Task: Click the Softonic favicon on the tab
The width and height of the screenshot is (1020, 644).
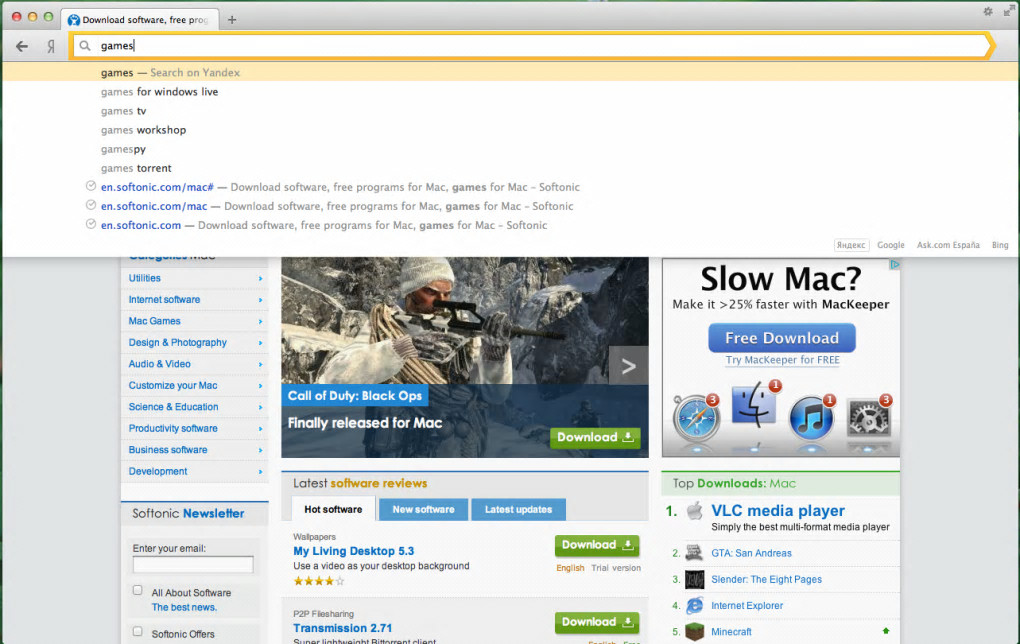Action: [74, 20]
